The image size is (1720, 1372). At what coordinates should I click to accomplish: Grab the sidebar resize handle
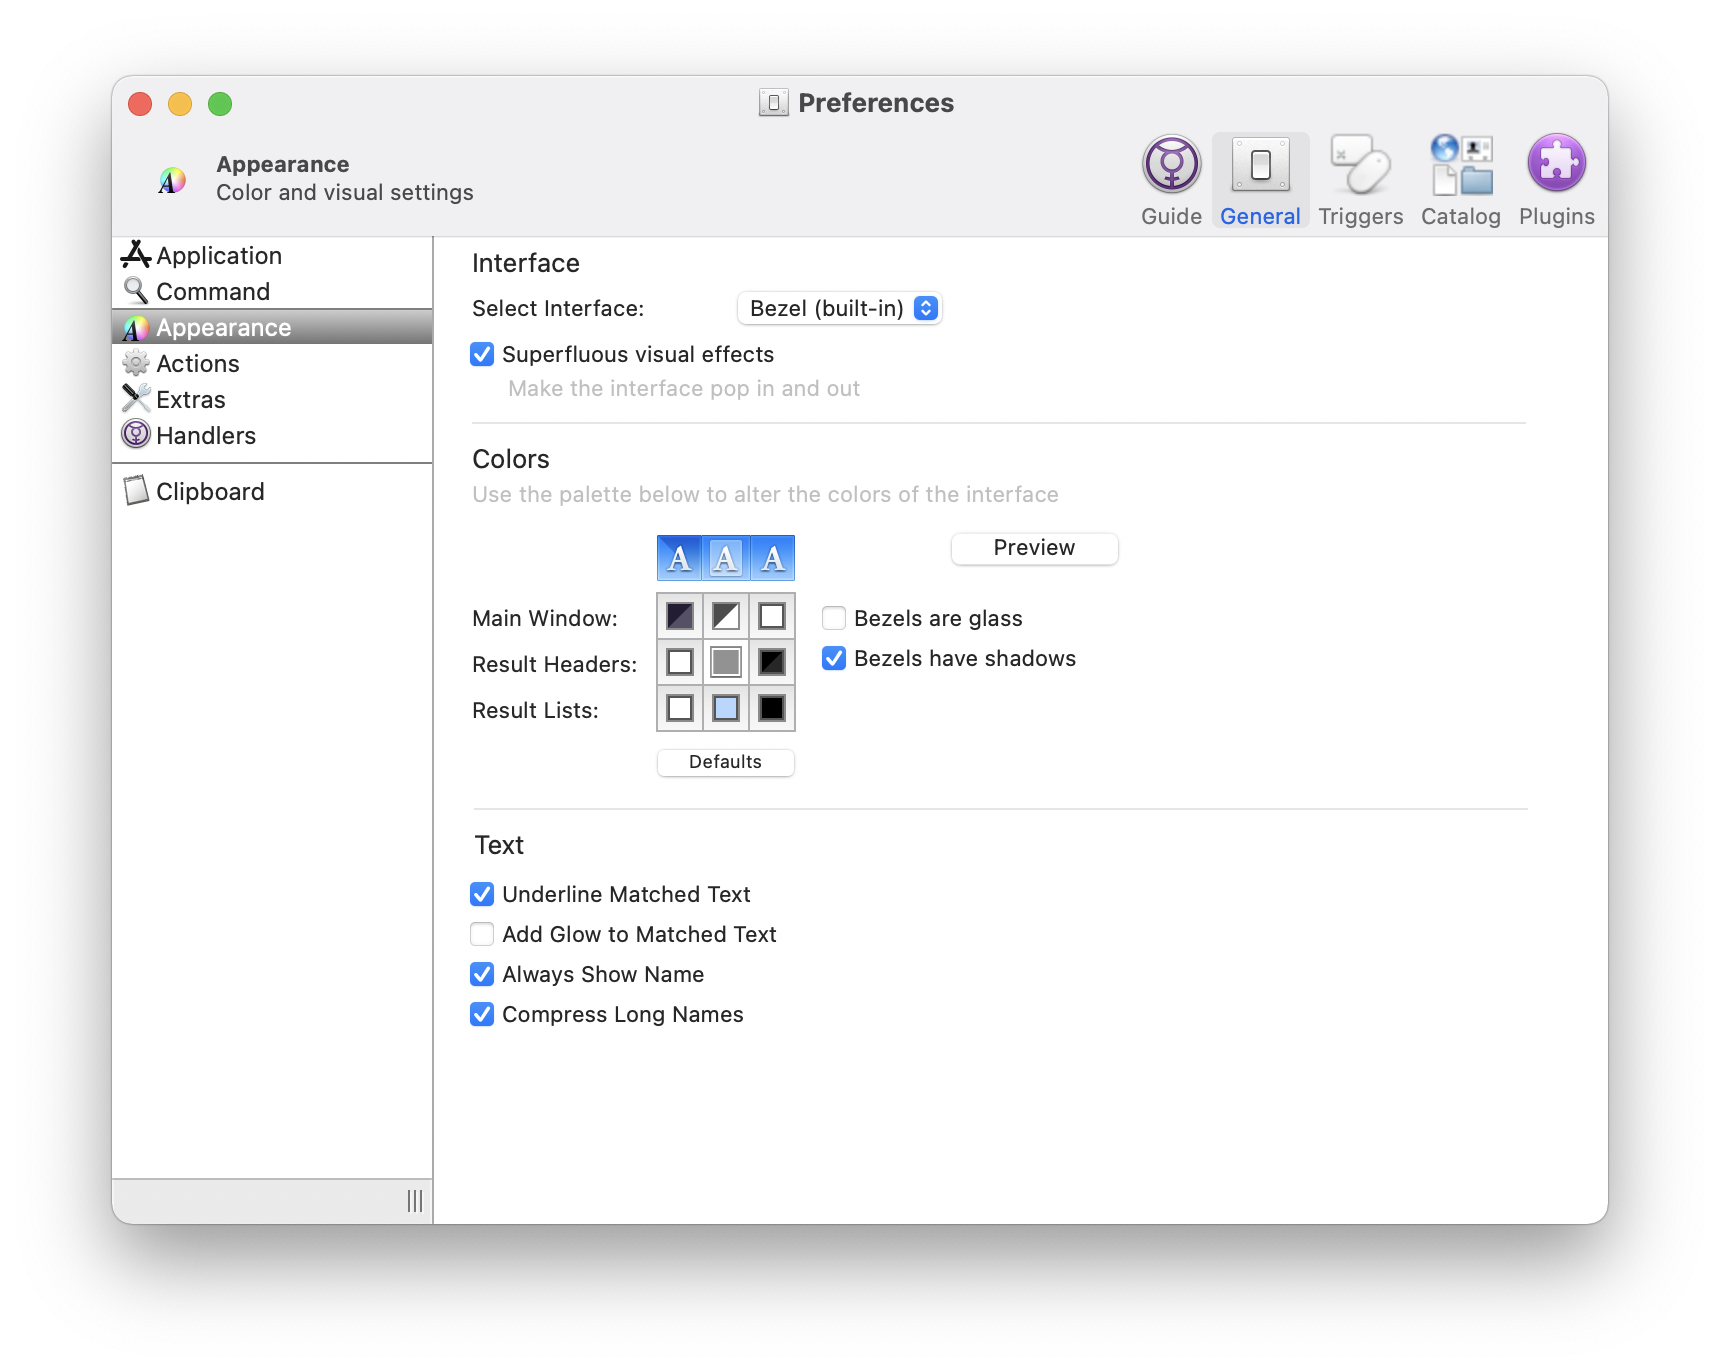click(x=415, y=1201)
